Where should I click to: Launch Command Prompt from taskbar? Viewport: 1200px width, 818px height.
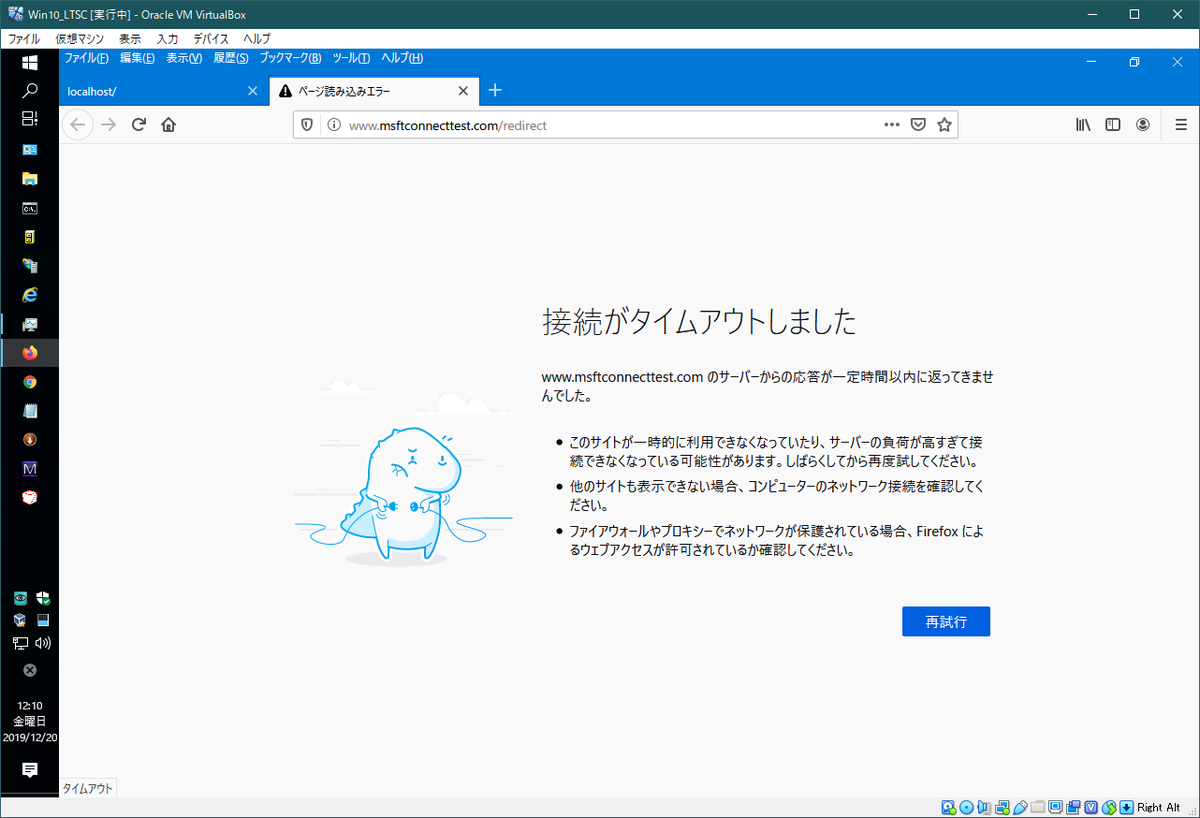point(29,208)
